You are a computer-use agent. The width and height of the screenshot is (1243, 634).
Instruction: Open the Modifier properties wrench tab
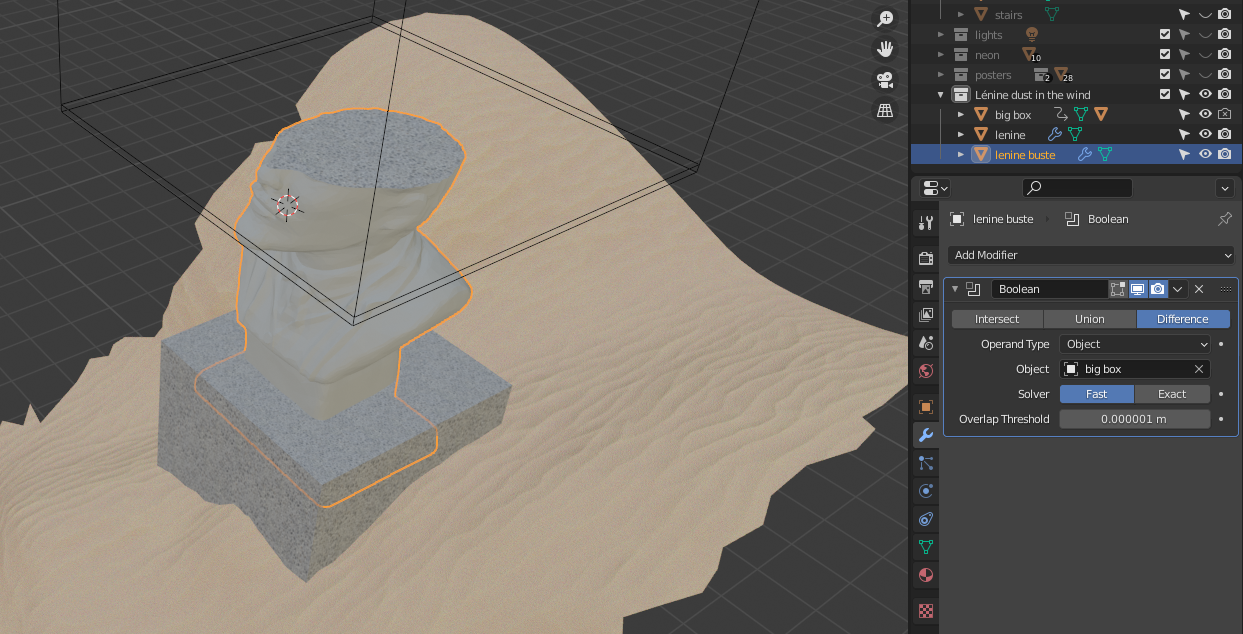click(x=926, y=435)
